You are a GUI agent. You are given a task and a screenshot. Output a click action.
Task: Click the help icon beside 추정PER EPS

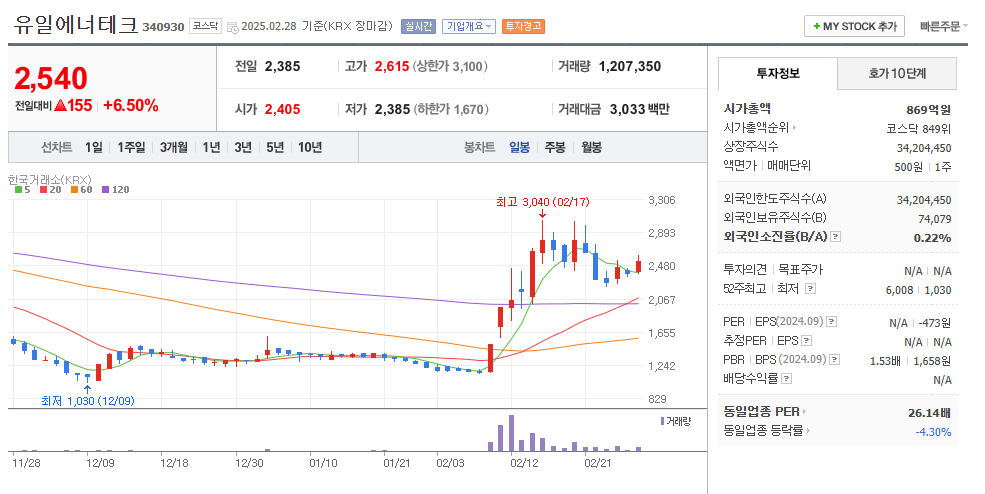click(807, 341)
